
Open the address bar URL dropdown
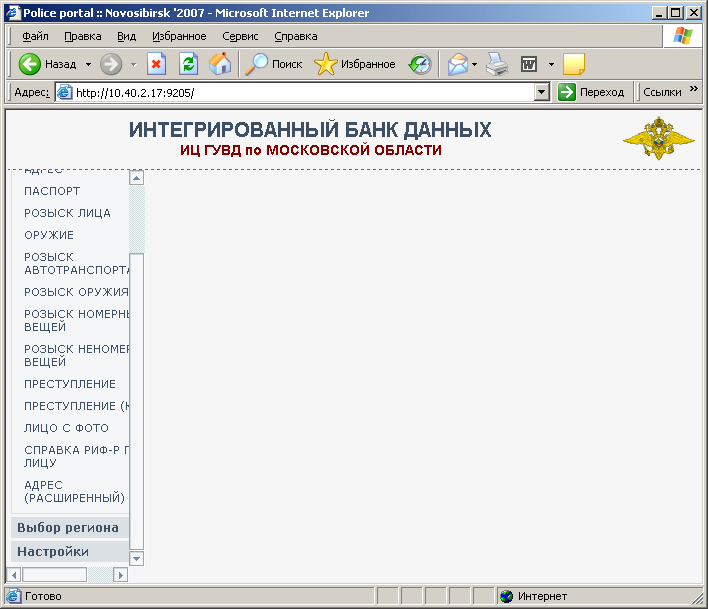(541, 92)
